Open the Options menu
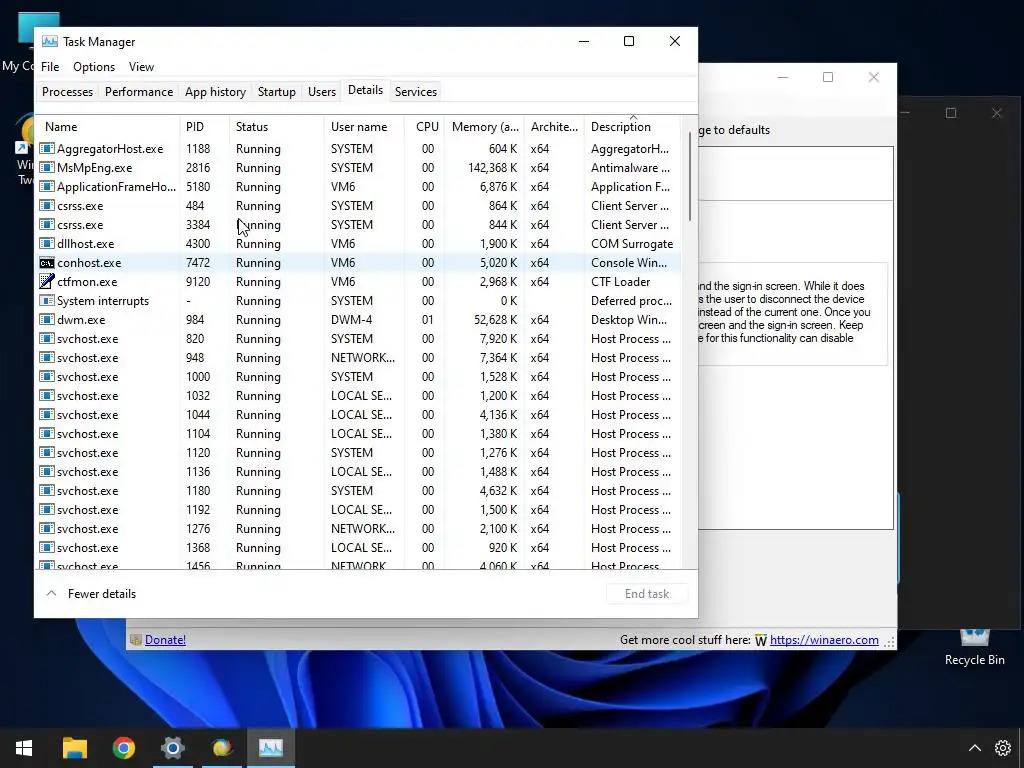The height and width of the screenshot is (768, 1024). point(94,67)
